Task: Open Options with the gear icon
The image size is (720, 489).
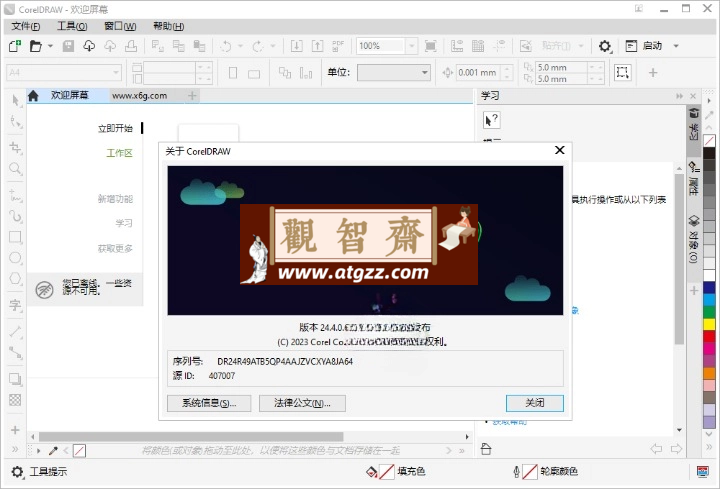Action: tap(605, 46)
